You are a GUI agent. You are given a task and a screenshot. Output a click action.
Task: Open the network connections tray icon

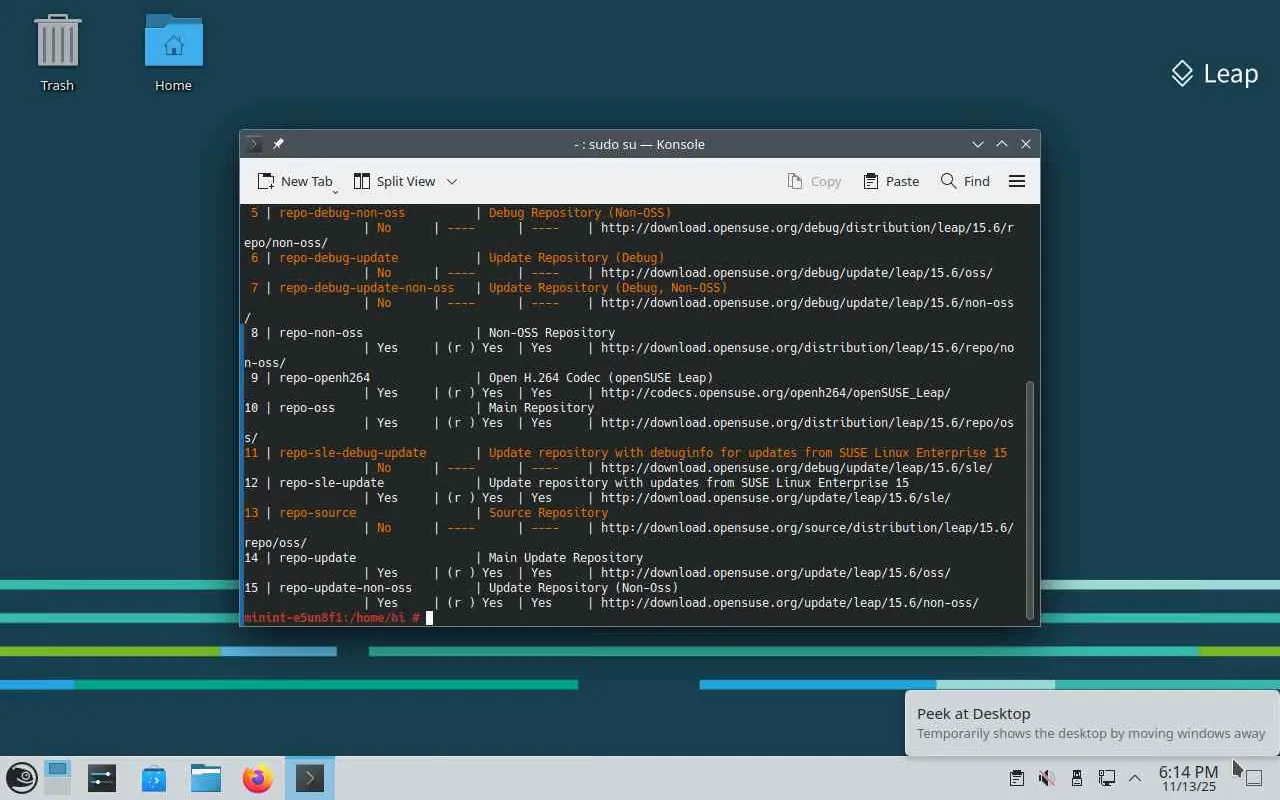[x=1107, y=778]
